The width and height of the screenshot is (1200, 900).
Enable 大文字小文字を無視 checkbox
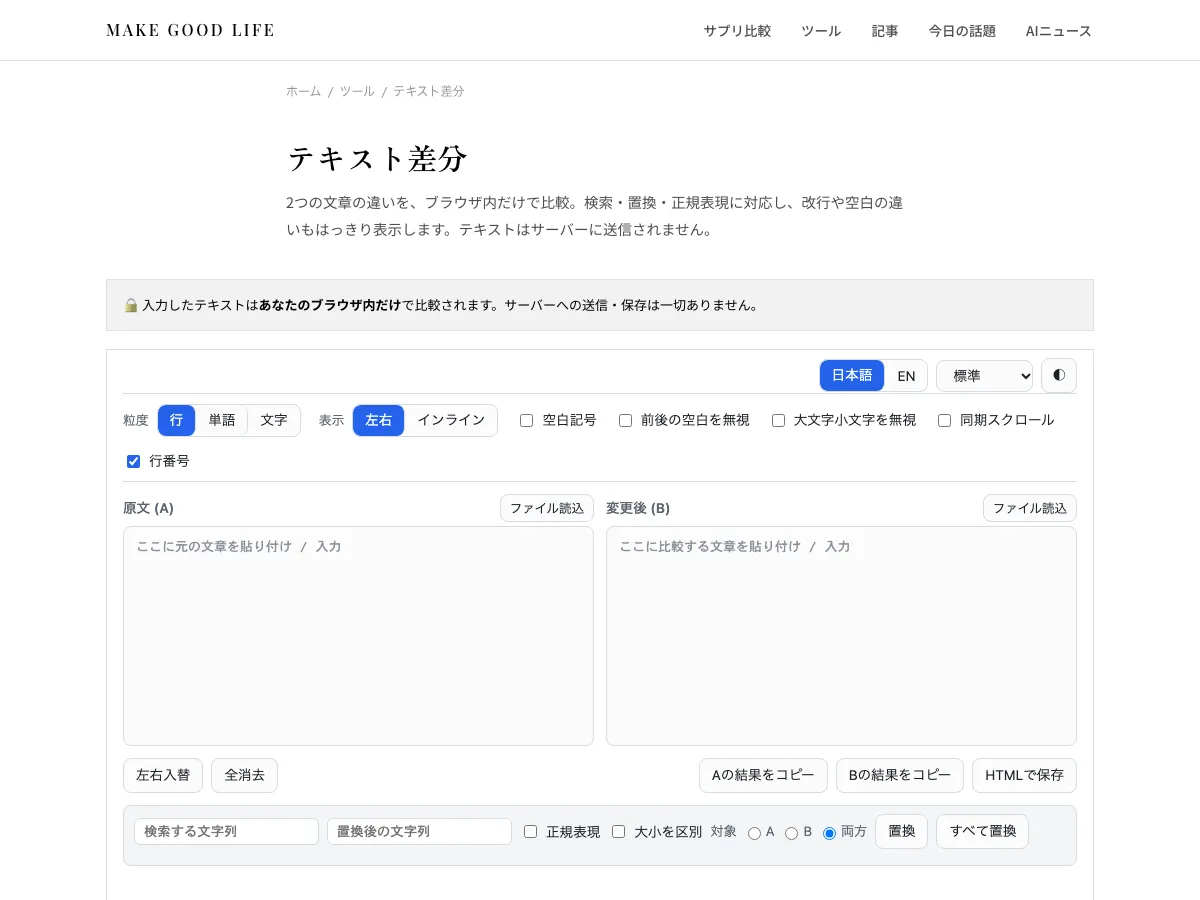click(778, 421)
